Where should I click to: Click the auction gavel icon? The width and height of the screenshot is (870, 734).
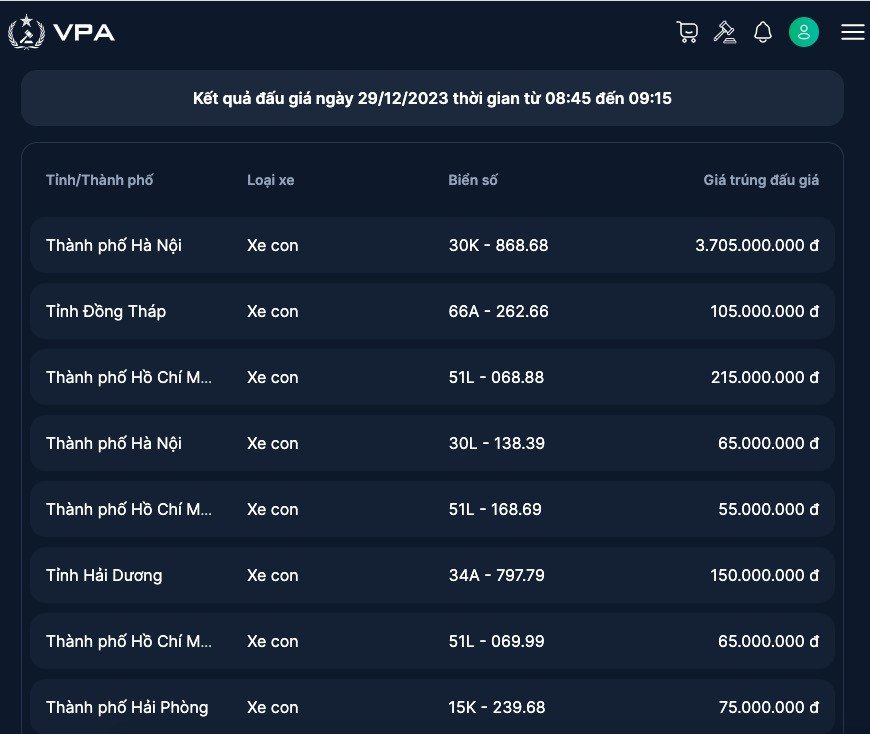click(x=725, y=32)
